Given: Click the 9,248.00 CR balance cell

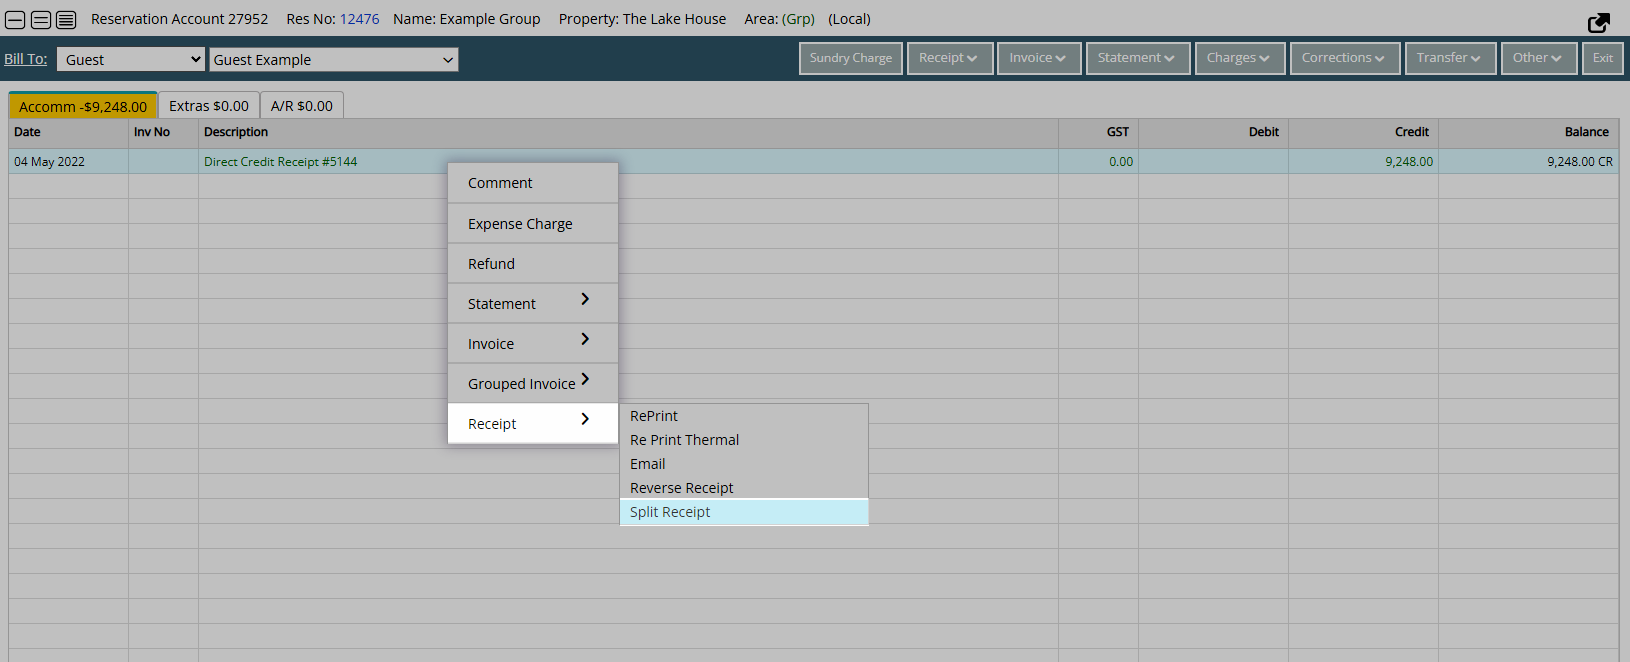Looking at the screenshot, I should [x=1528, y=161].
